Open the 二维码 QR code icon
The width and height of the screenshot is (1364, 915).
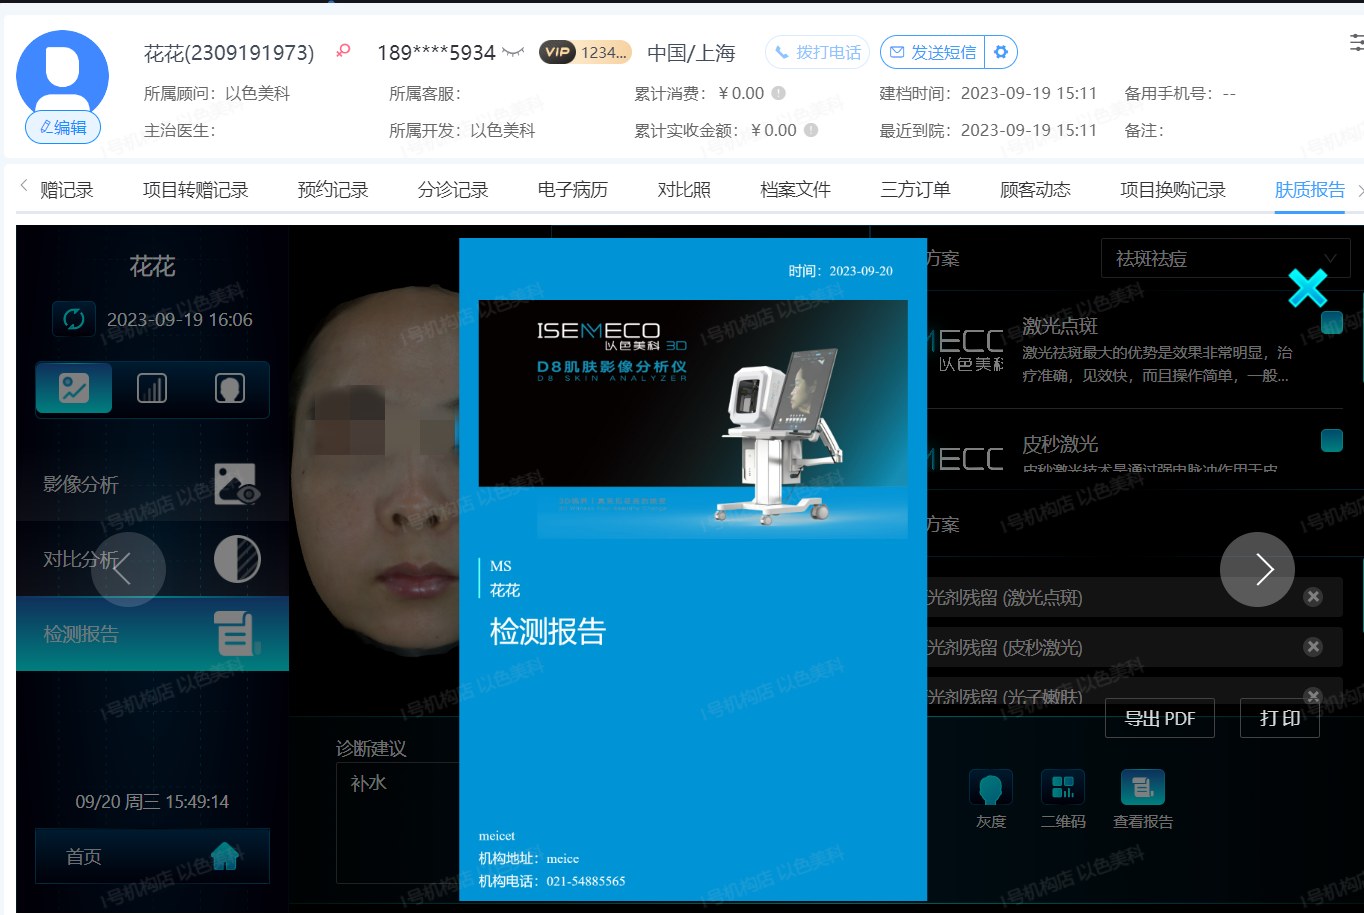pyautogui.click(x=1062, y=789)
